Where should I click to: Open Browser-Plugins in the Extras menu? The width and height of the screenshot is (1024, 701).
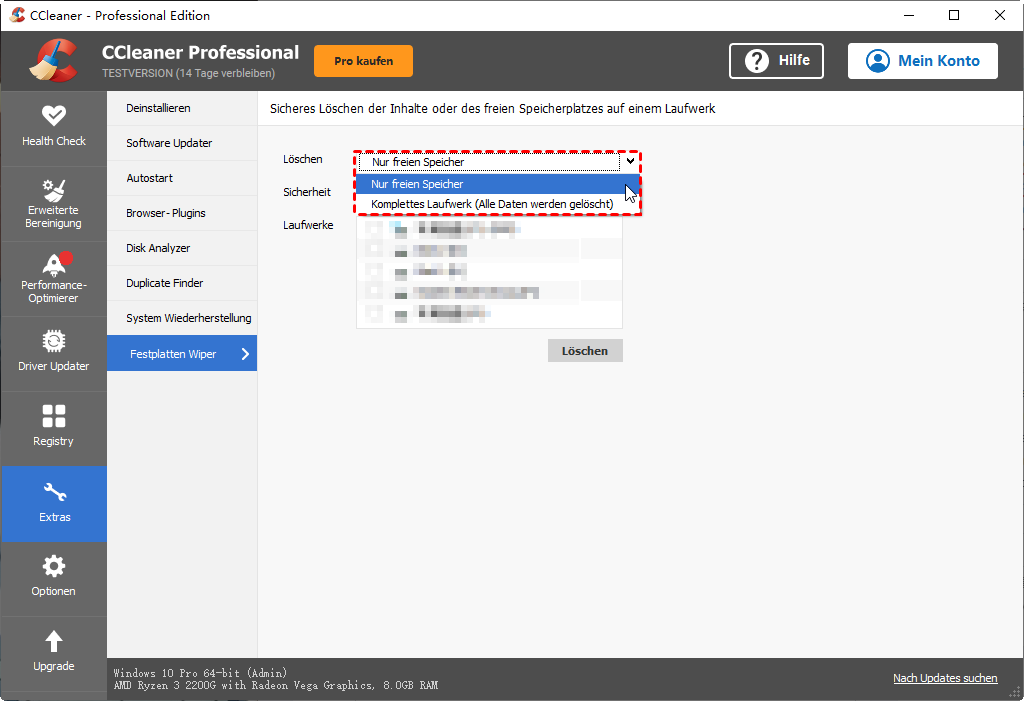click(x=182, y=213)
